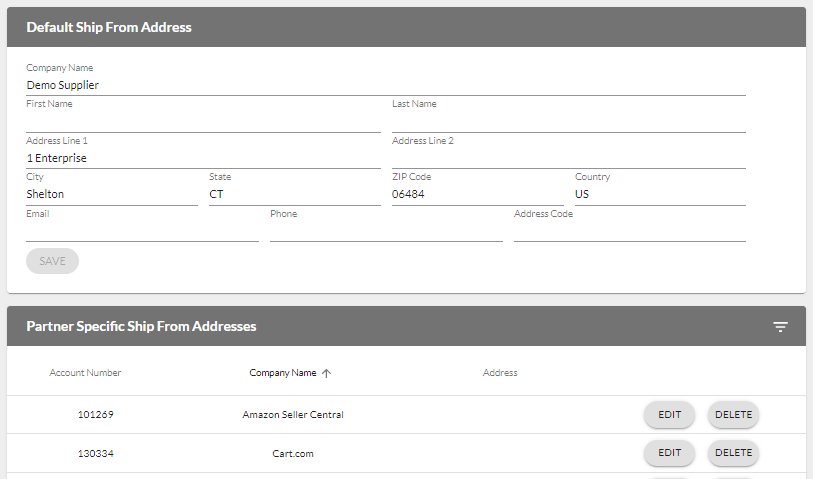
Task: Click the Address Line 2 field
Action: 568,158
